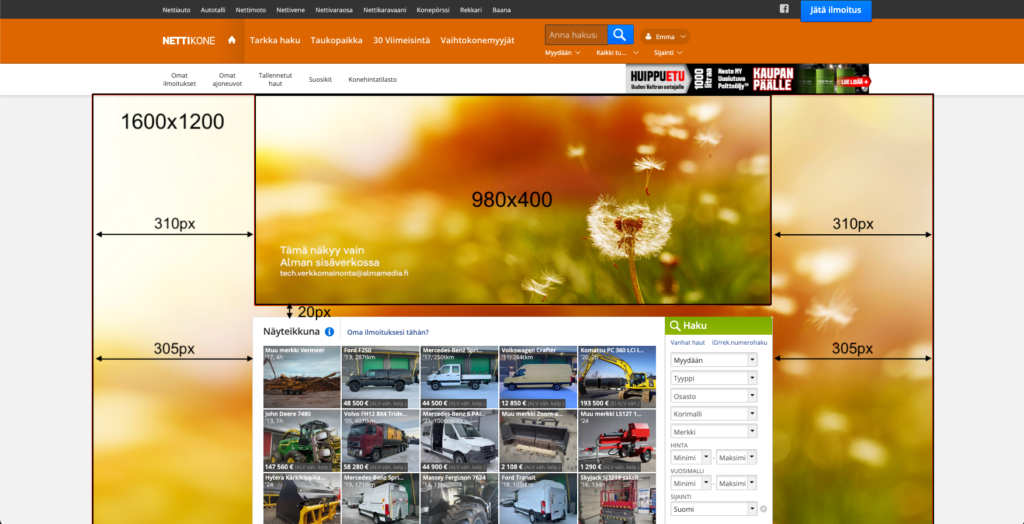
Task: Go to Konehintatilasto
Action: (x=372, y=80)
